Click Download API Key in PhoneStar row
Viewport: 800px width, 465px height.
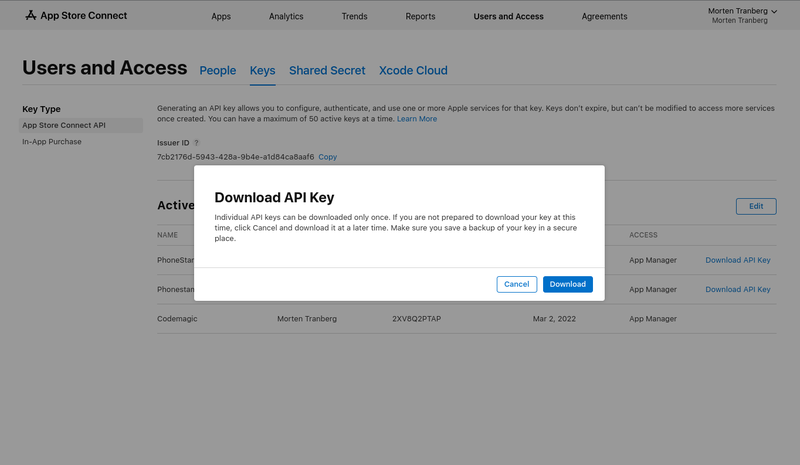tap(737, 260)
